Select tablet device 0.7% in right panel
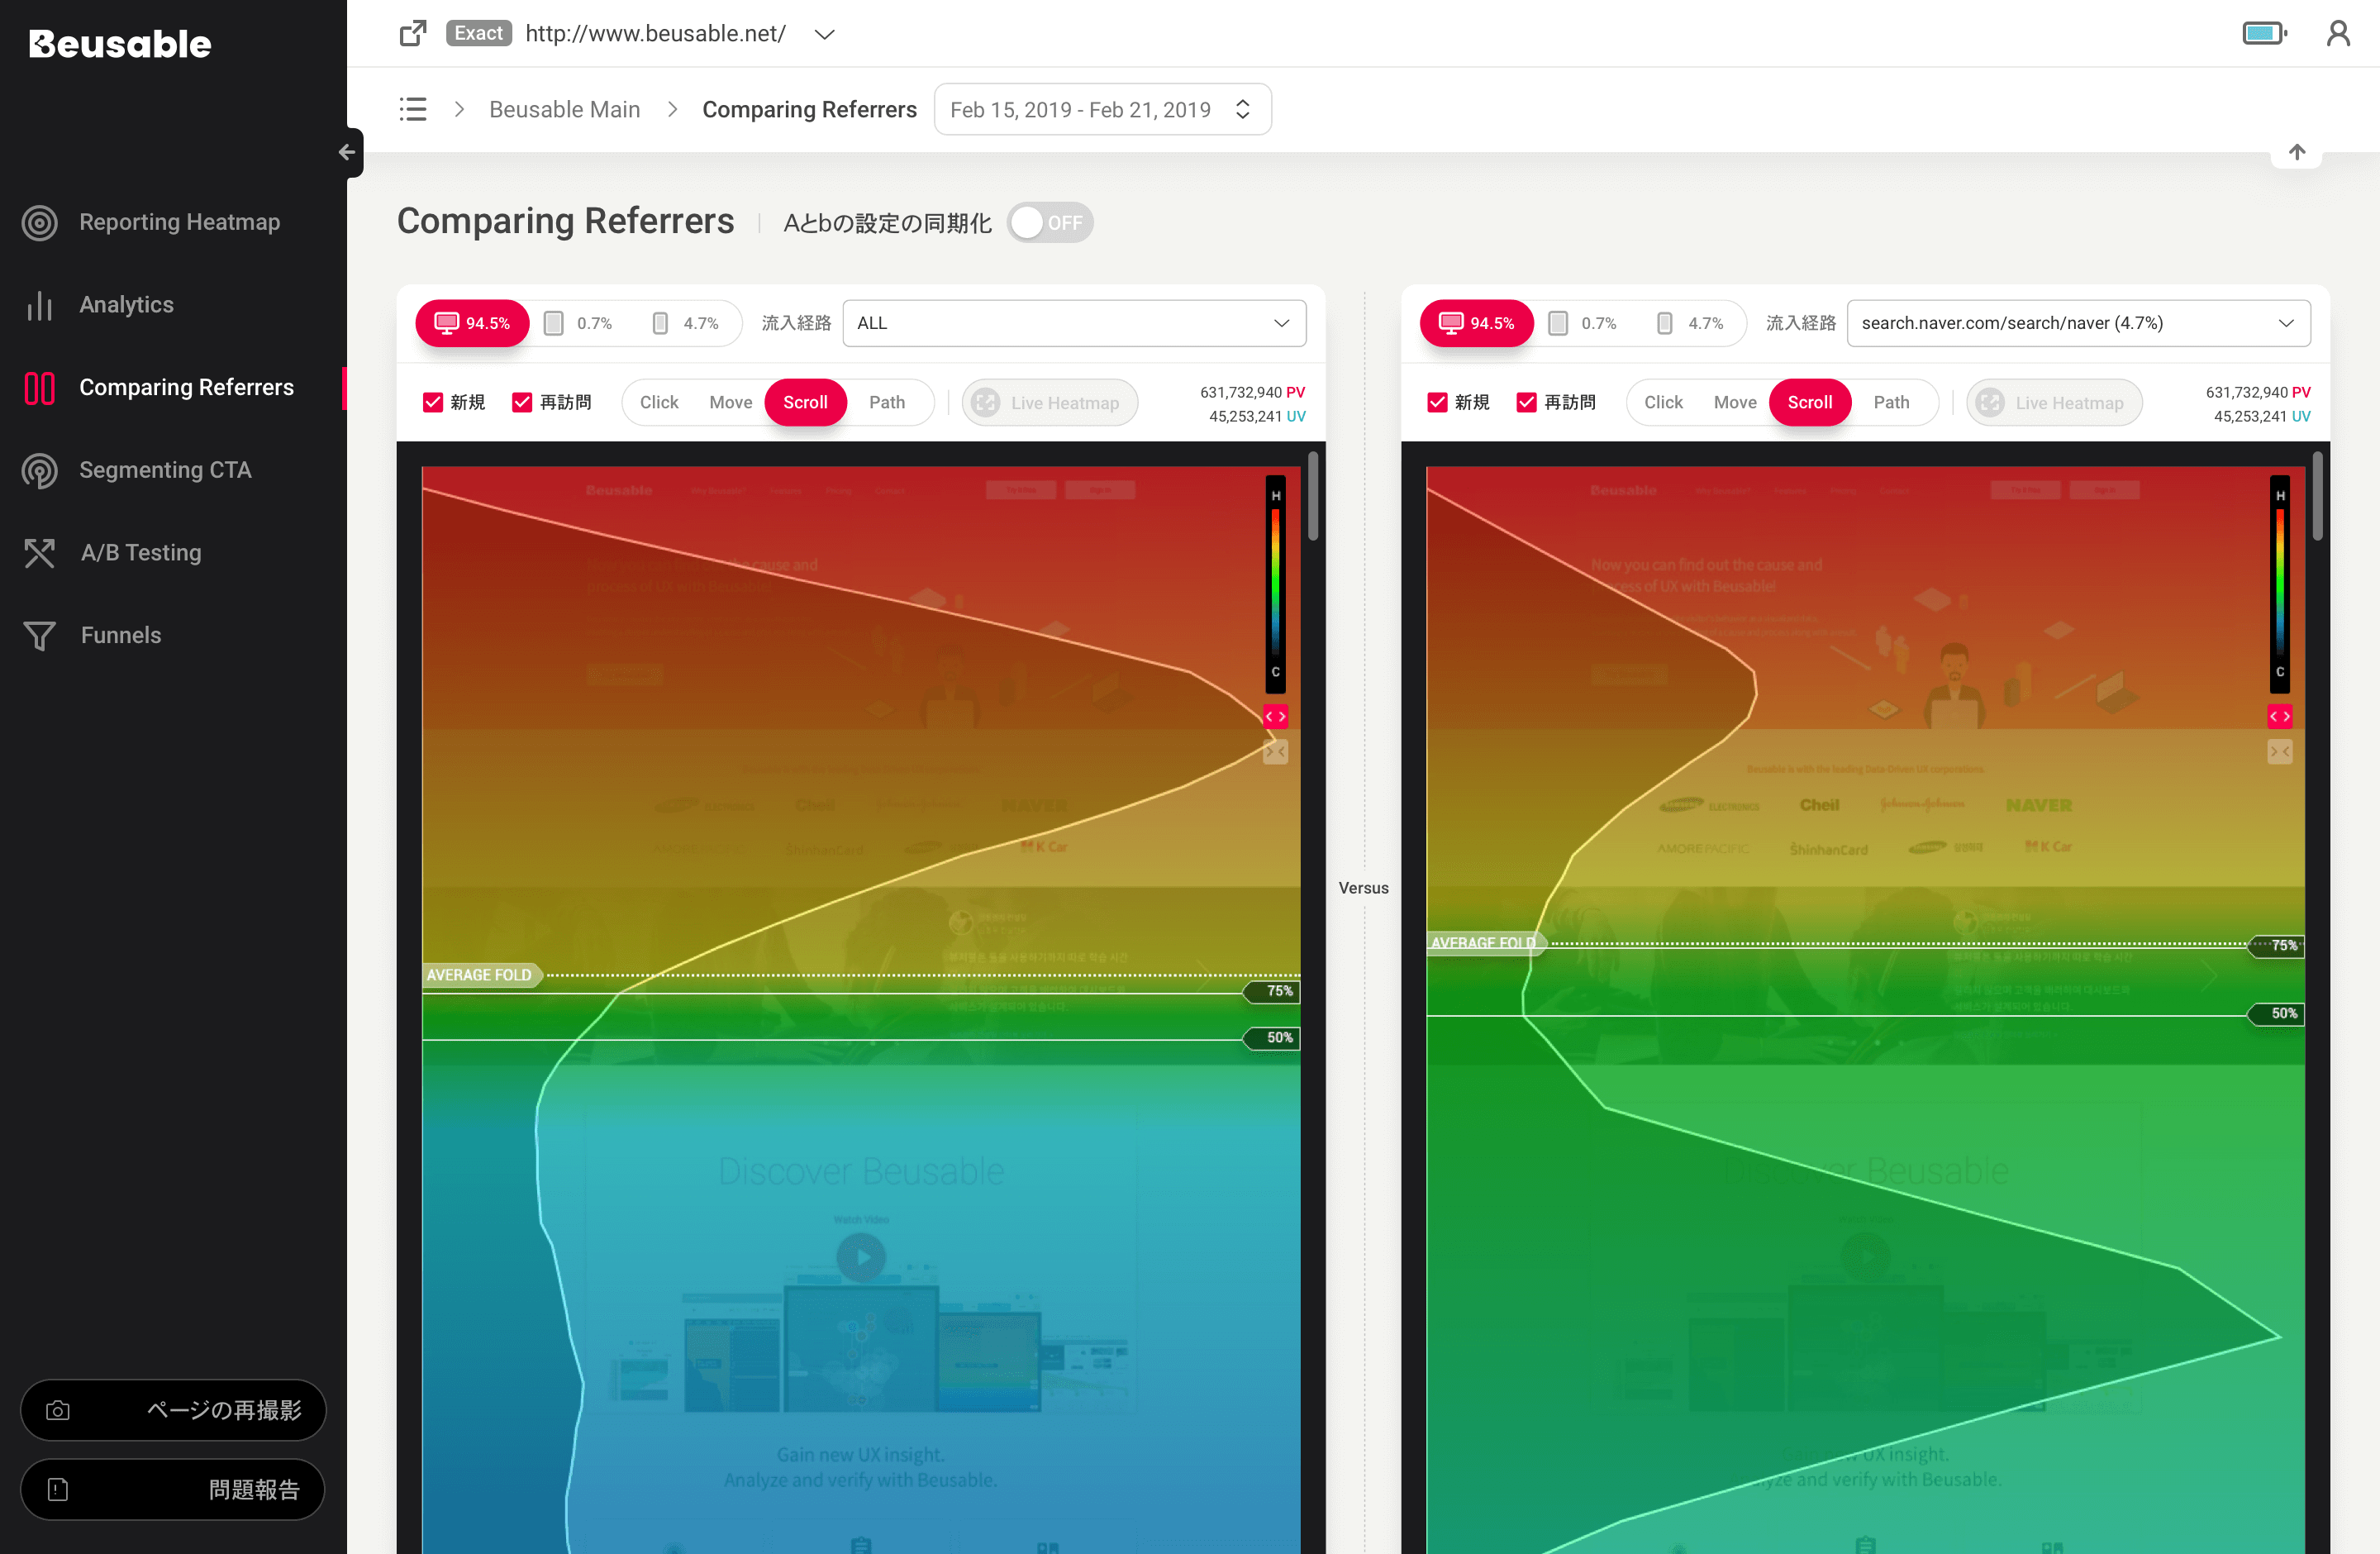 coord(1581,323)
